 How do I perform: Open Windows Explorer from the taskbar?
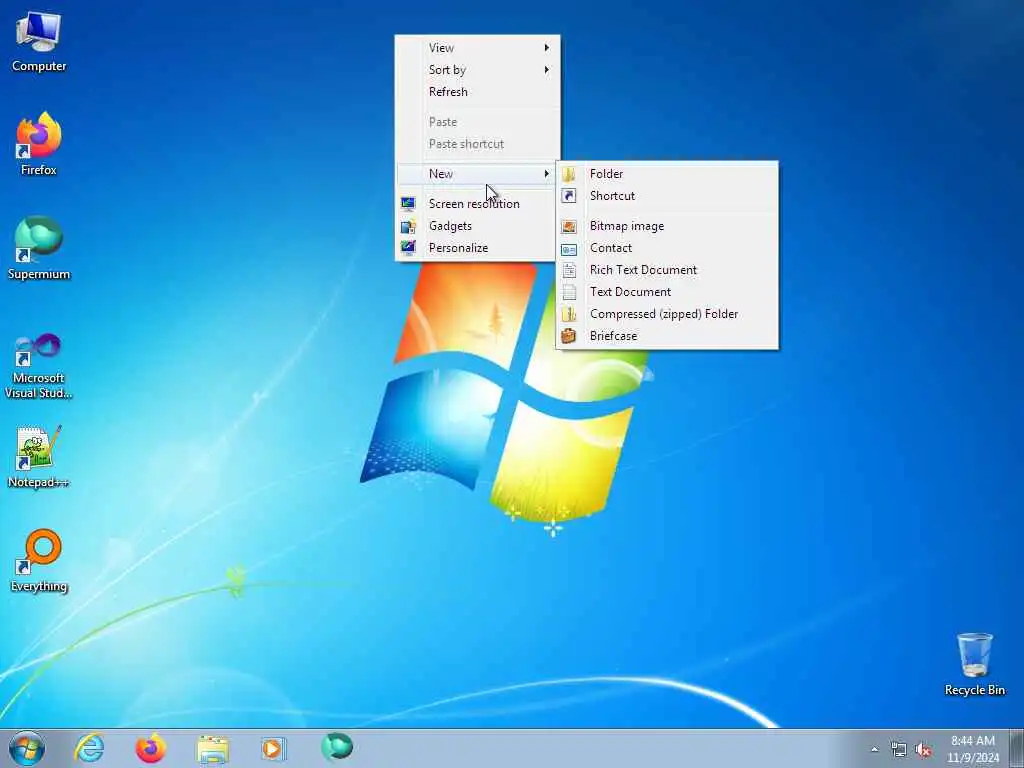212,749
